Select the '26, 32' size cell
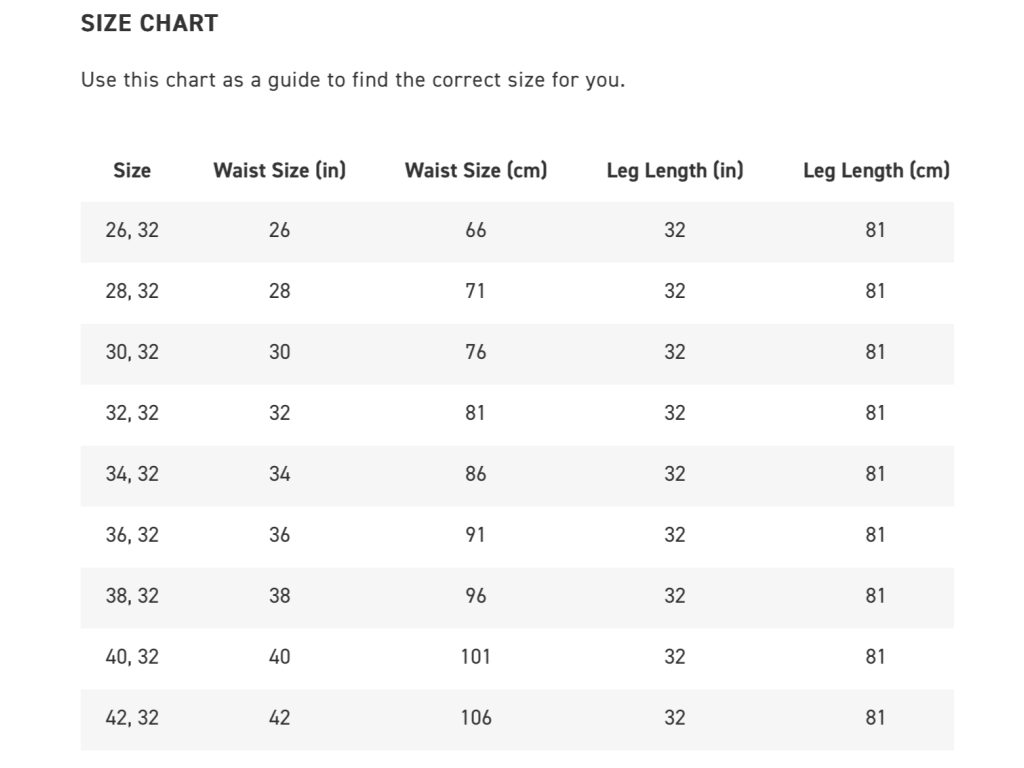Image resolution: width=1024 pixels, height=768 pixels. pyautogui.click(x=132, y=230)
